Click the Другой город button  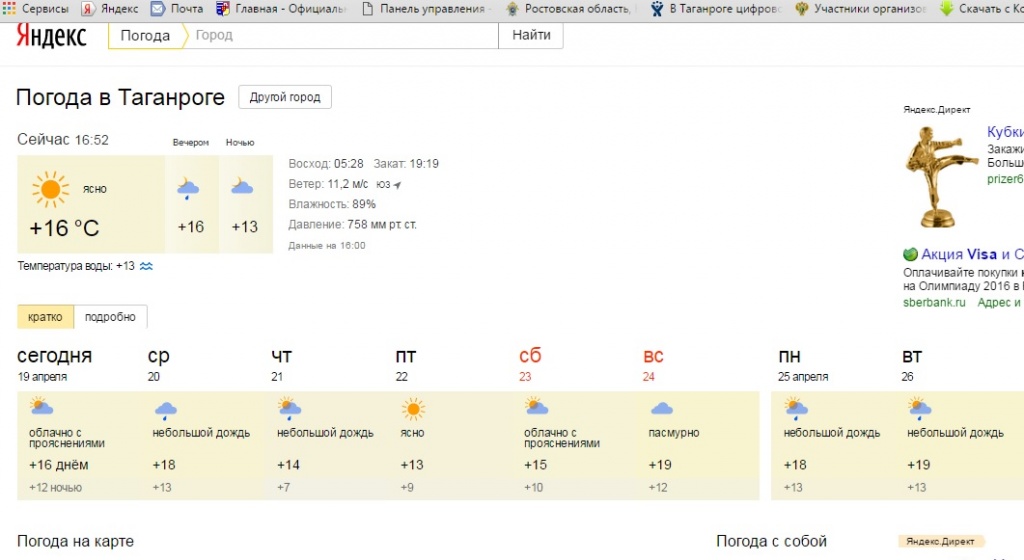tap(285, 97)
